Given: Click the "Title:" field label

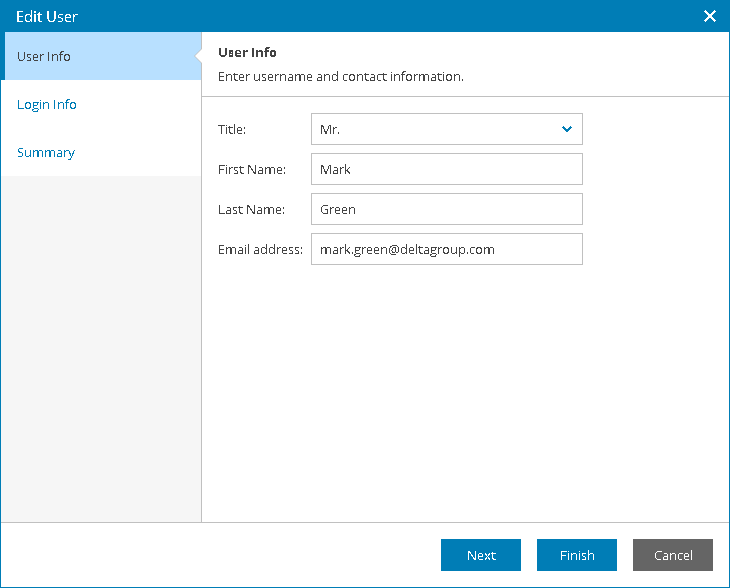Looking at the screenshot, I should tap(232, 129).
